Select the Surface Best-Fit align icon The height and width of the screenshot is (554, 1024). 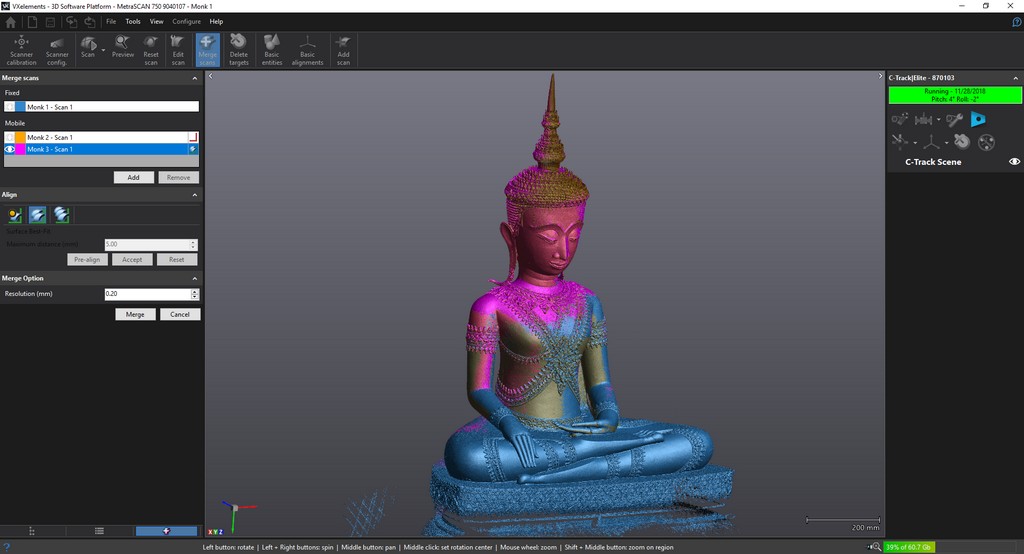click(x=38, y=215)
